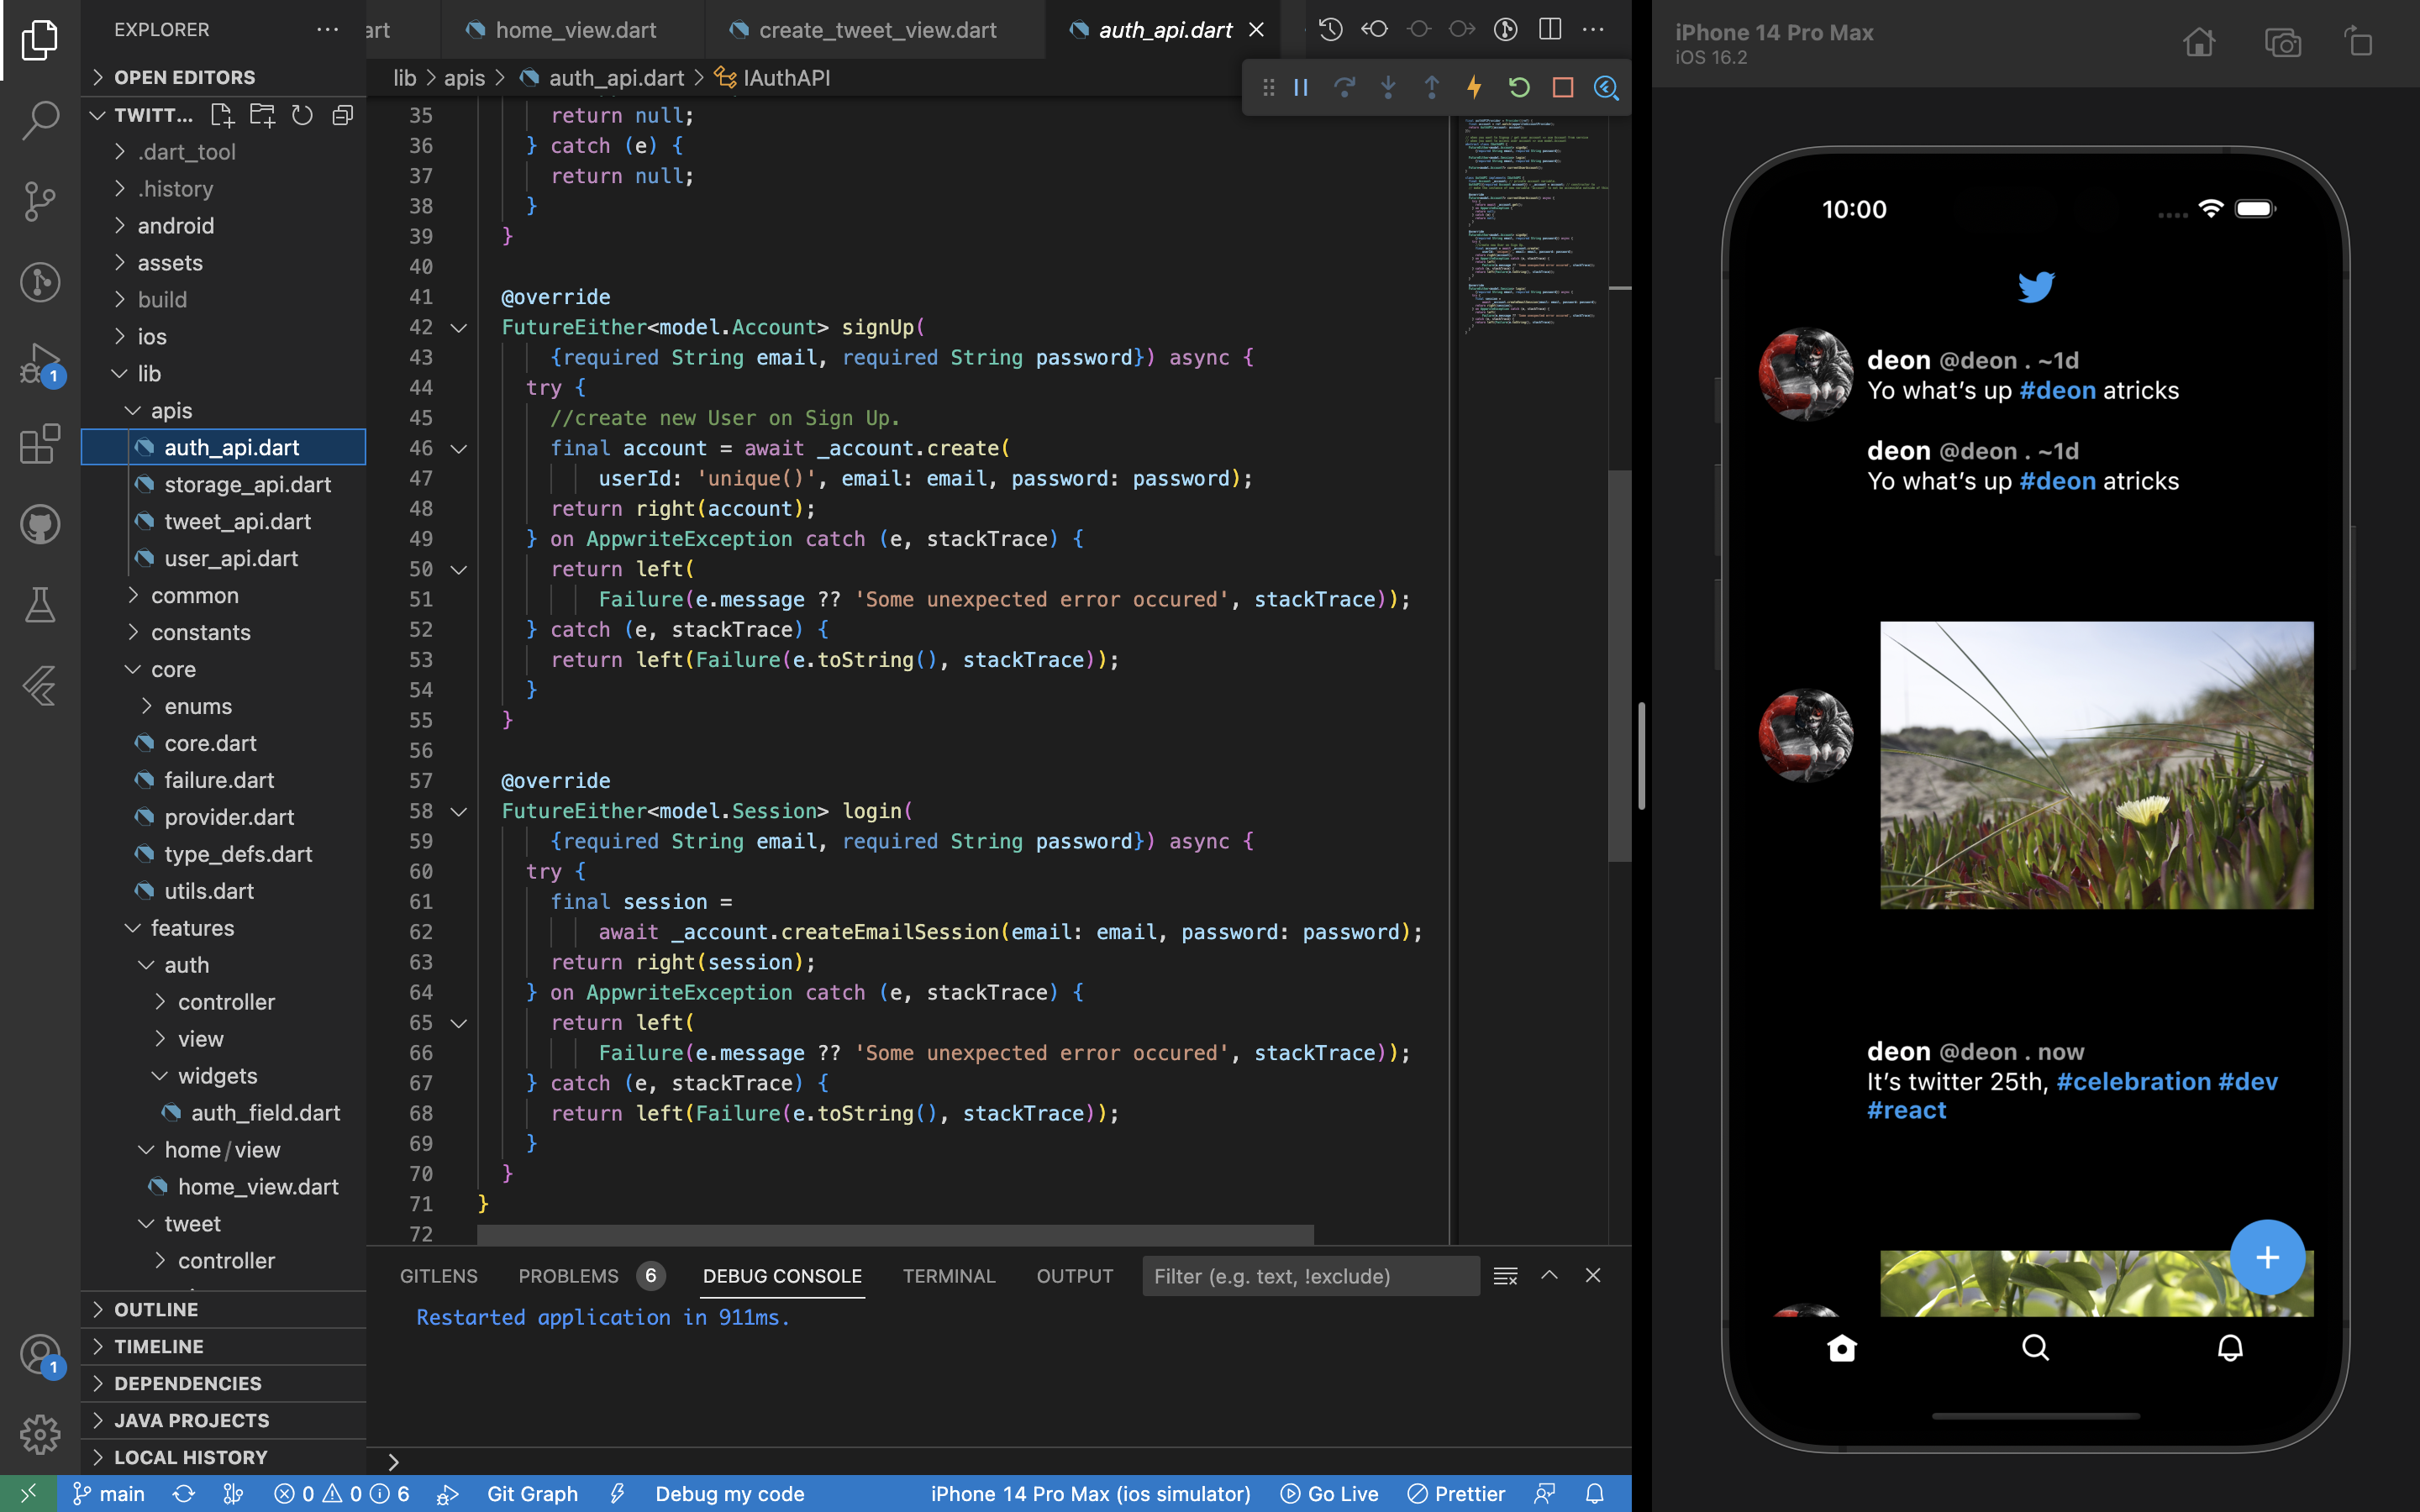
Task: Pause program execution in debug toolbar
Action: (x=1298, y=88)
